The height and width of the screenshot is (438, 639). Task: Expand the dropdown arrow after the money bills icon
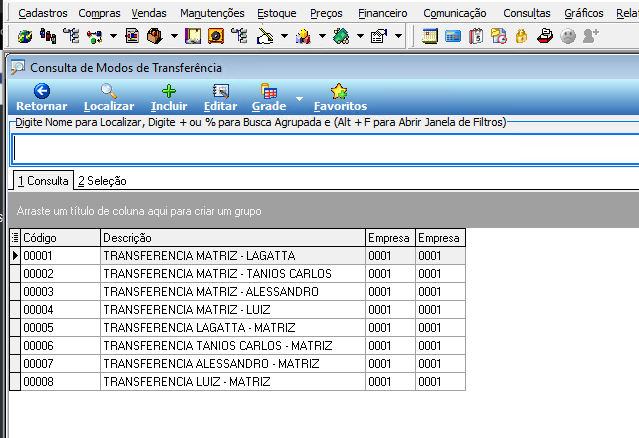tap(361, 36)
